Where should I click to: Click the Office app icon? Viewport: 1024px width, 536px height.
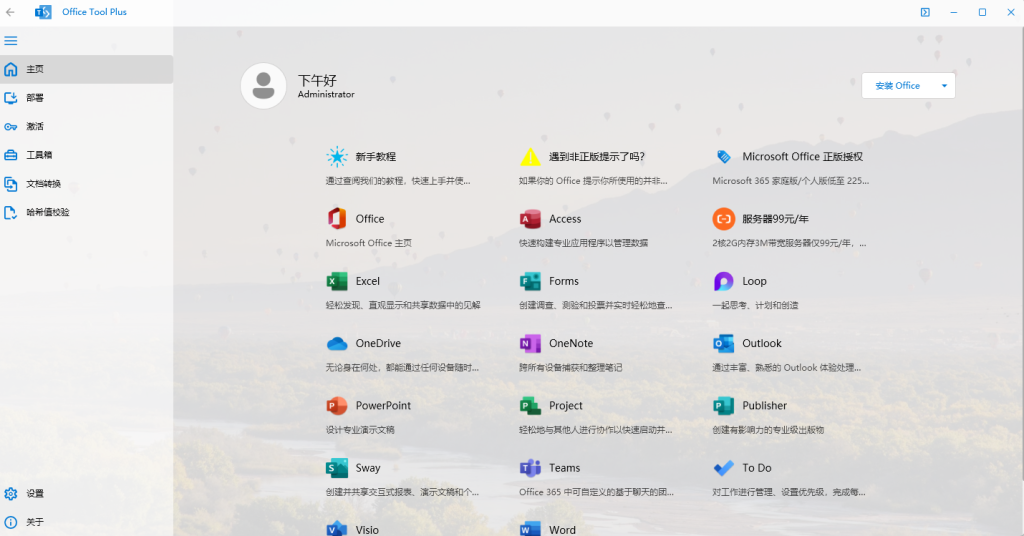click(337, 219)
